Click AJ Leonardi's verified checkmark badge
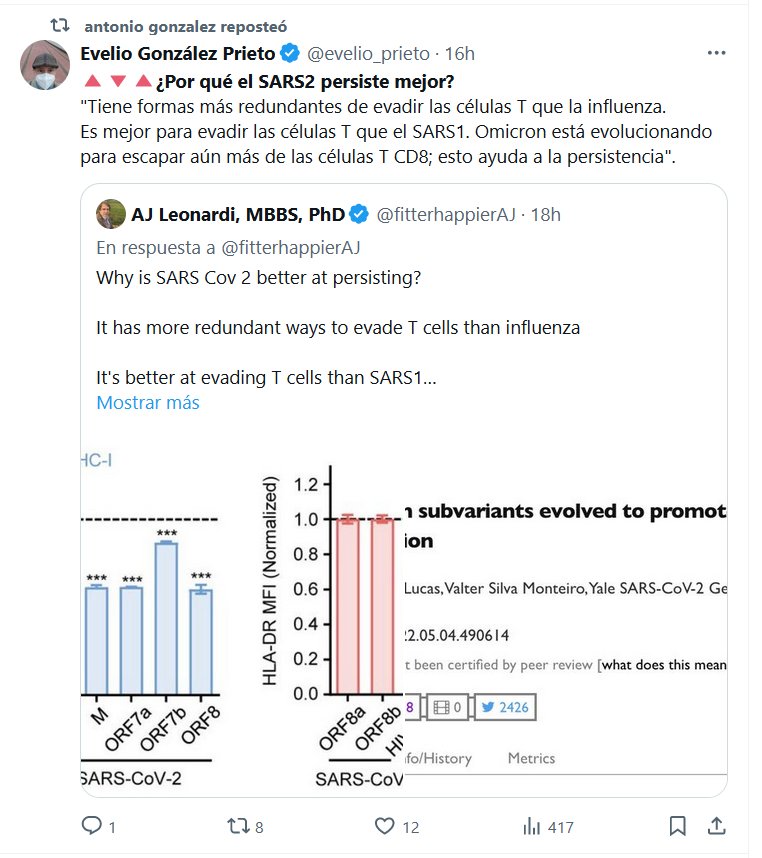Screen dimensions: 762x858 coord(358,214)
